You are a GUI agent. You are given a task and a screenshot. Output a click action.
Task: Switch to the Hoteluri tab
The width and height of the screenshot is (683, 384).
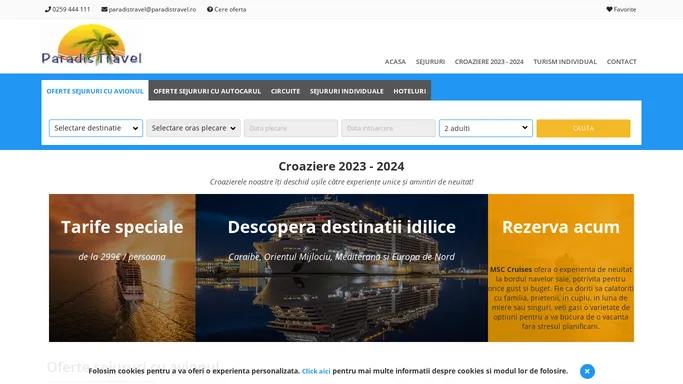409,91
